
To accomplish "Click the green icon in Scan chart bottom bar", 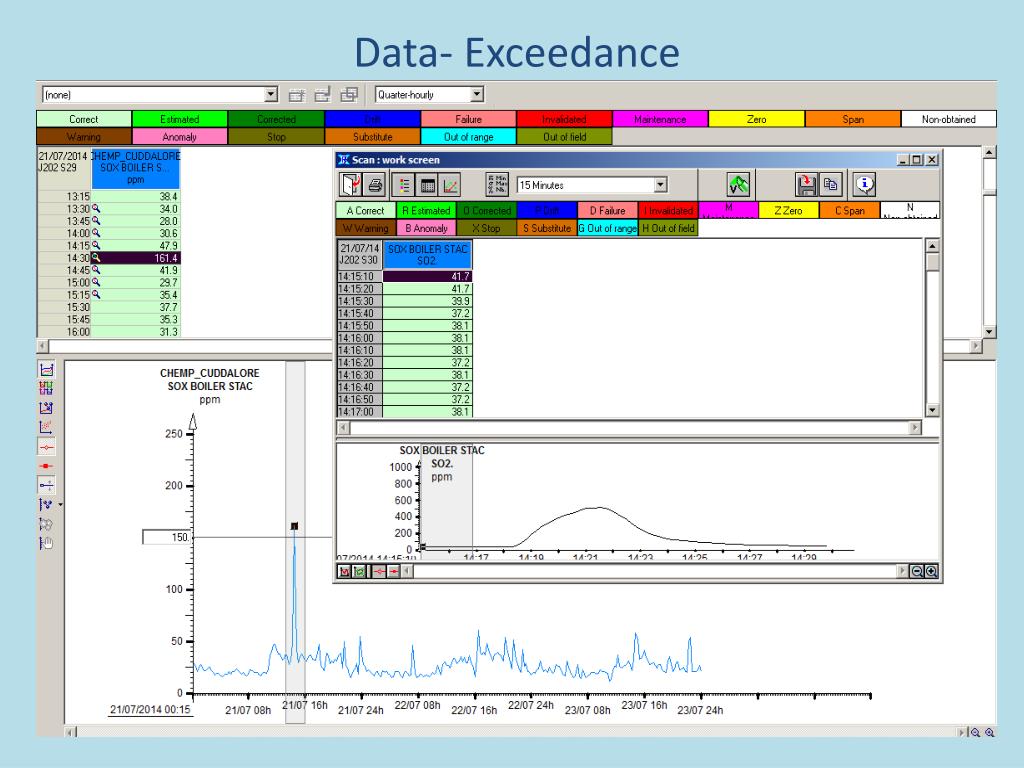I will (359, 571).
